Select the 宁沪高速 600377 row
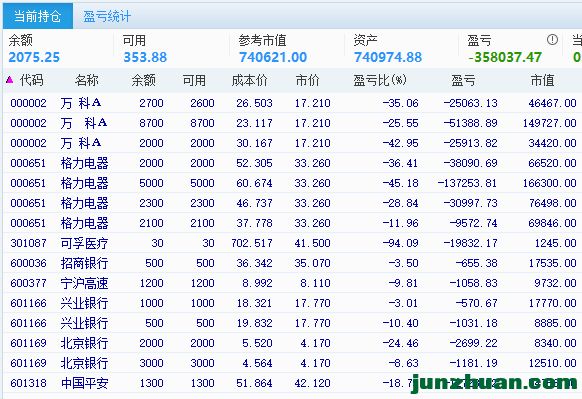Screen dimensions: 582x399 click(292, 283)
